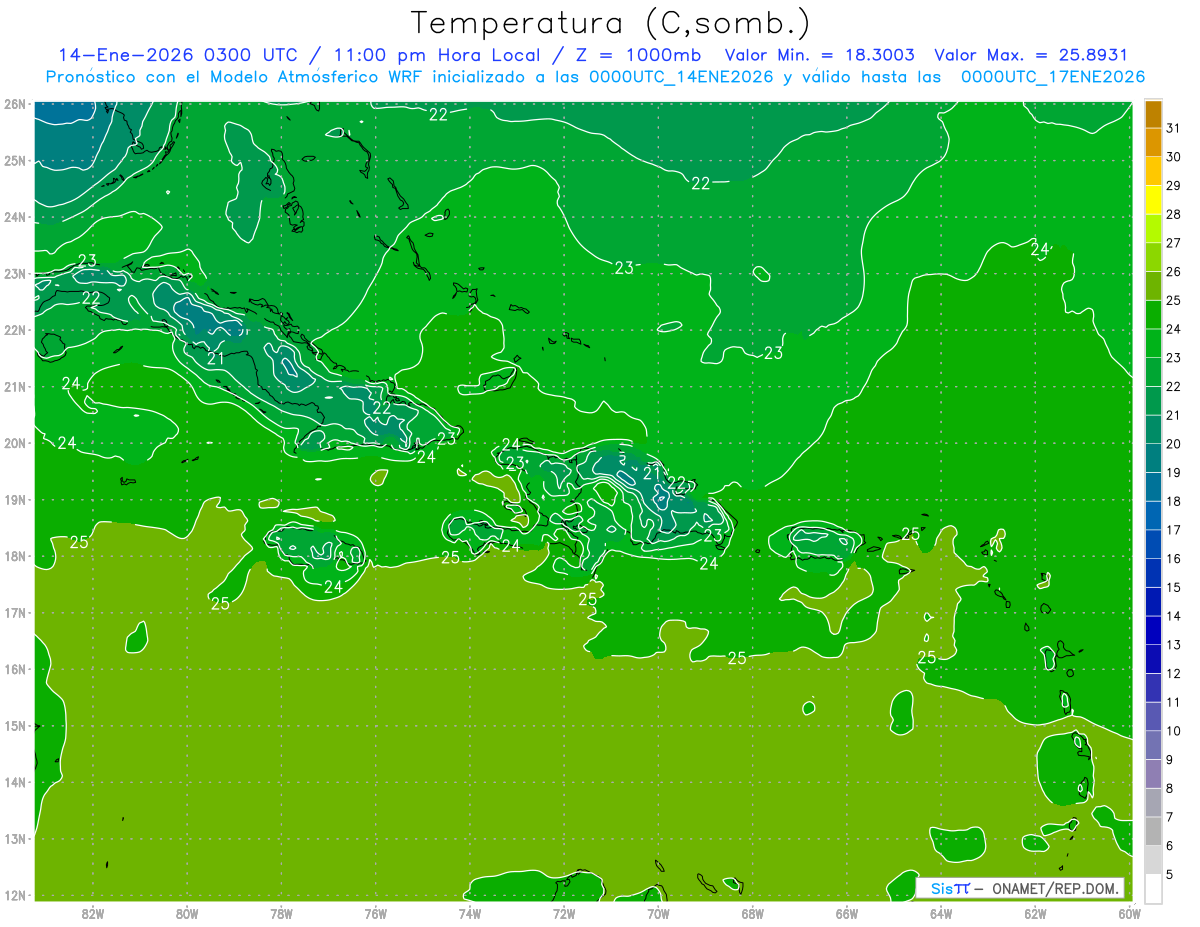
Task: Click the white 5 degree legend swatch
Action: coord(1153,888)
